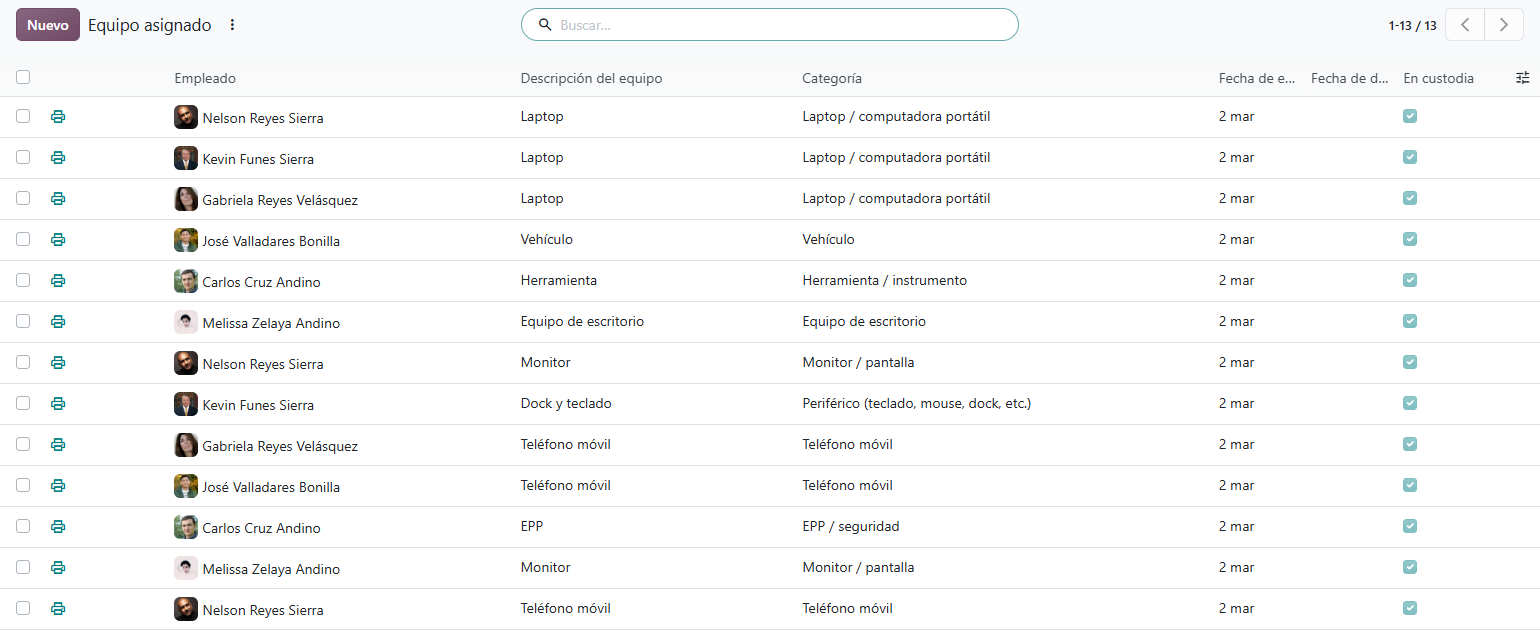
Task: Open the optional columns settings icon
Action: coord(1523,78)
